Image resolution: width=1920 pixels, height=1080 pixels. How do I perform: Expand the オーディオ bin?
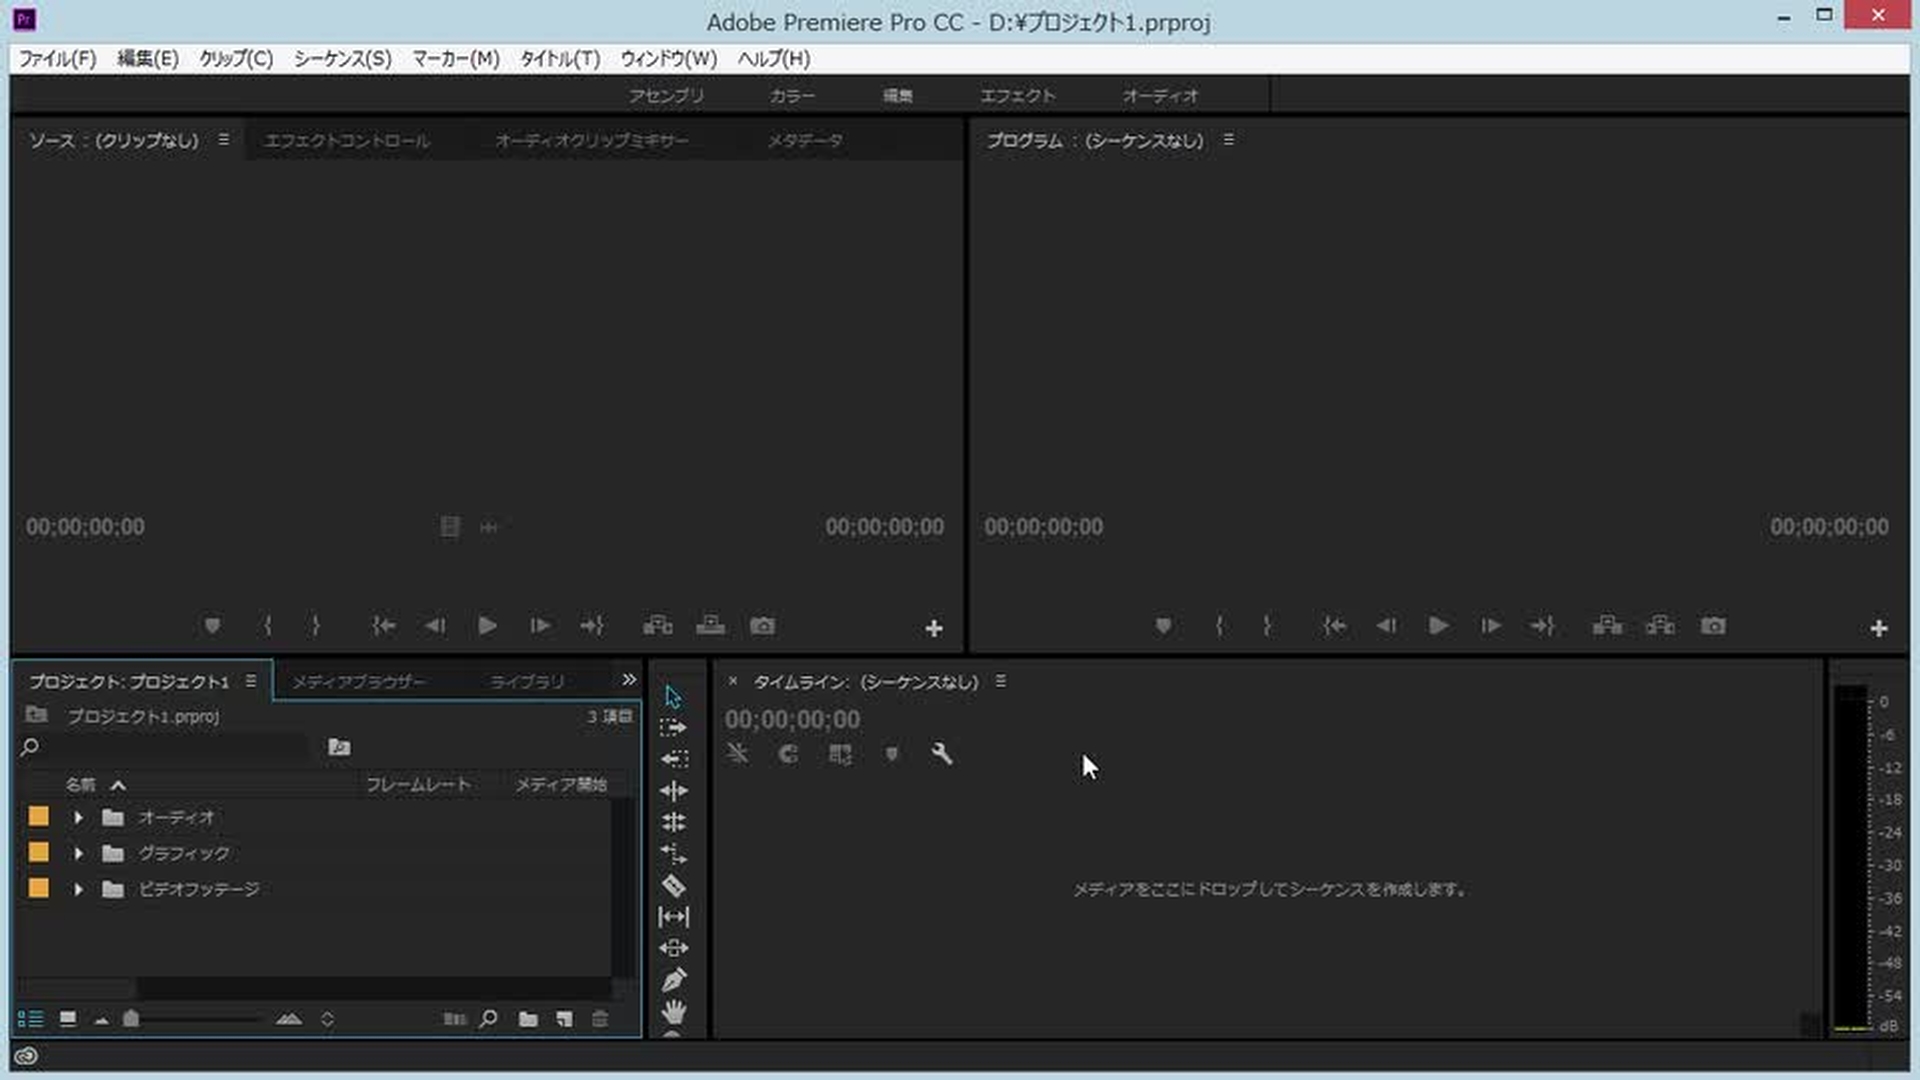[x=78, y=818]
